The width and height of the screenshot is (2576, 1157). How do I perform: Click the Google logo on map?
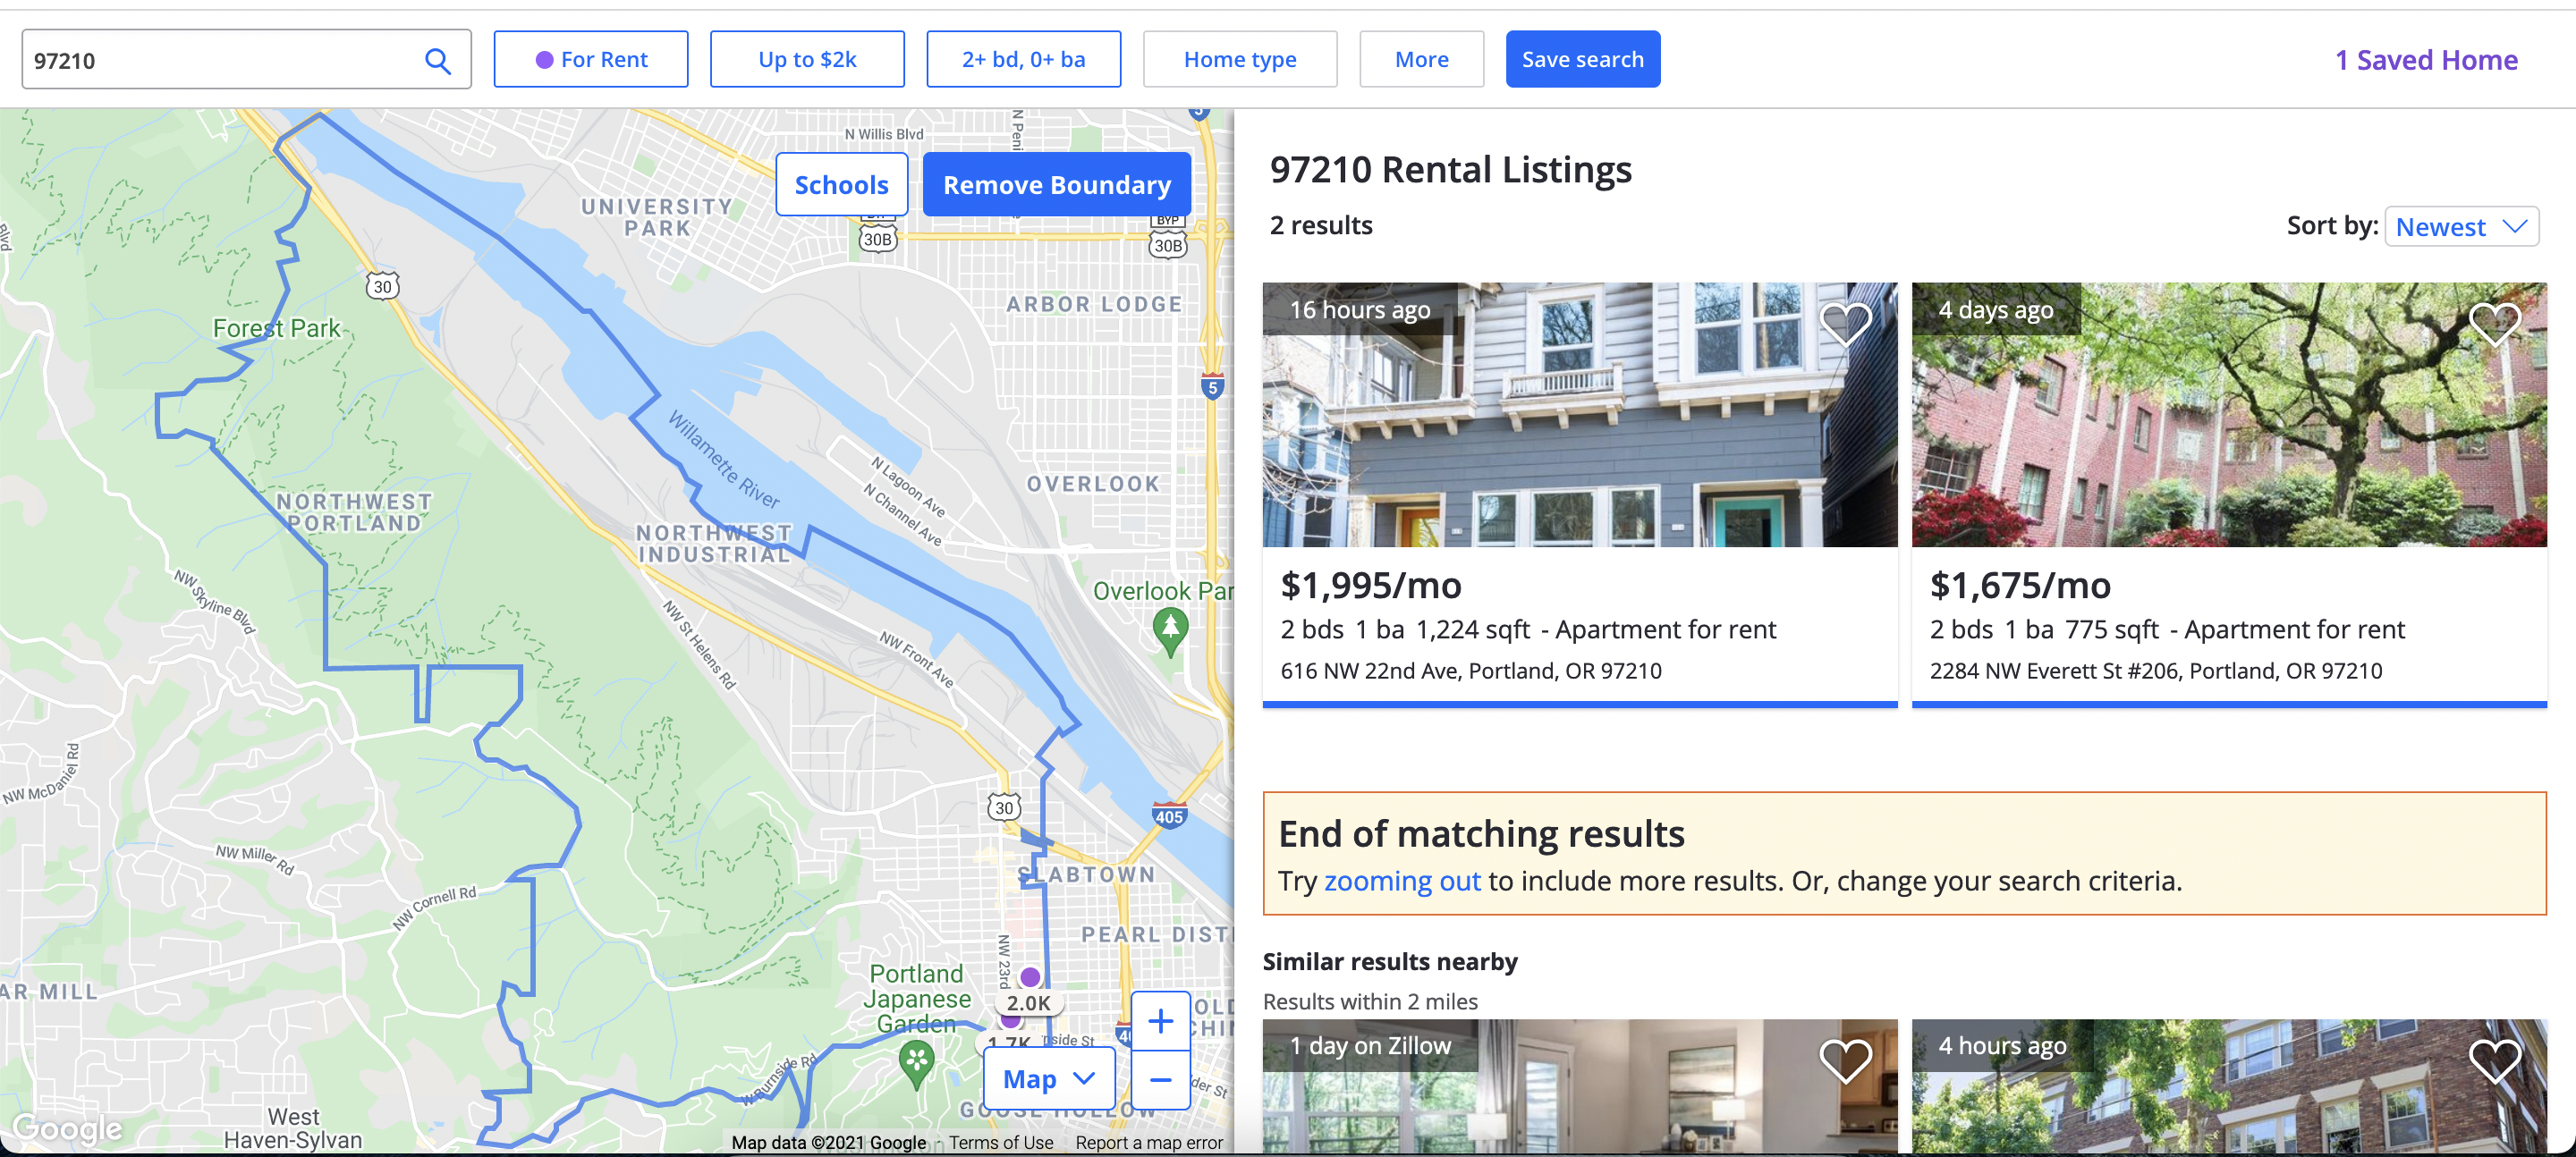click(x=68, y=1128)
